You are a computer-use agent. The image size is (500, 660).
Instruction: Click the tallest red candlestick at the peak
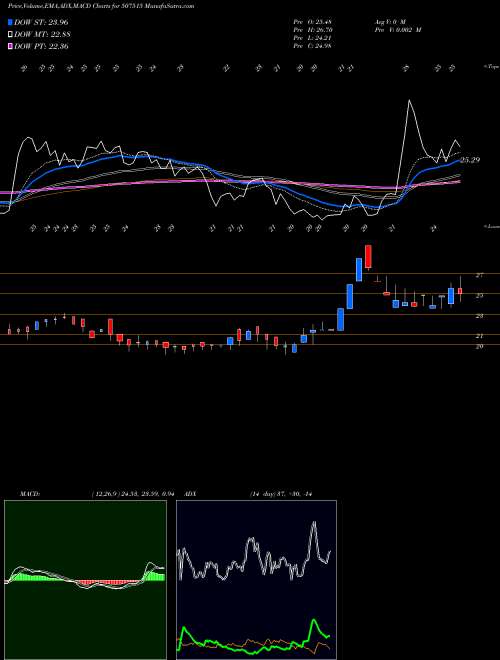[369, 256]
